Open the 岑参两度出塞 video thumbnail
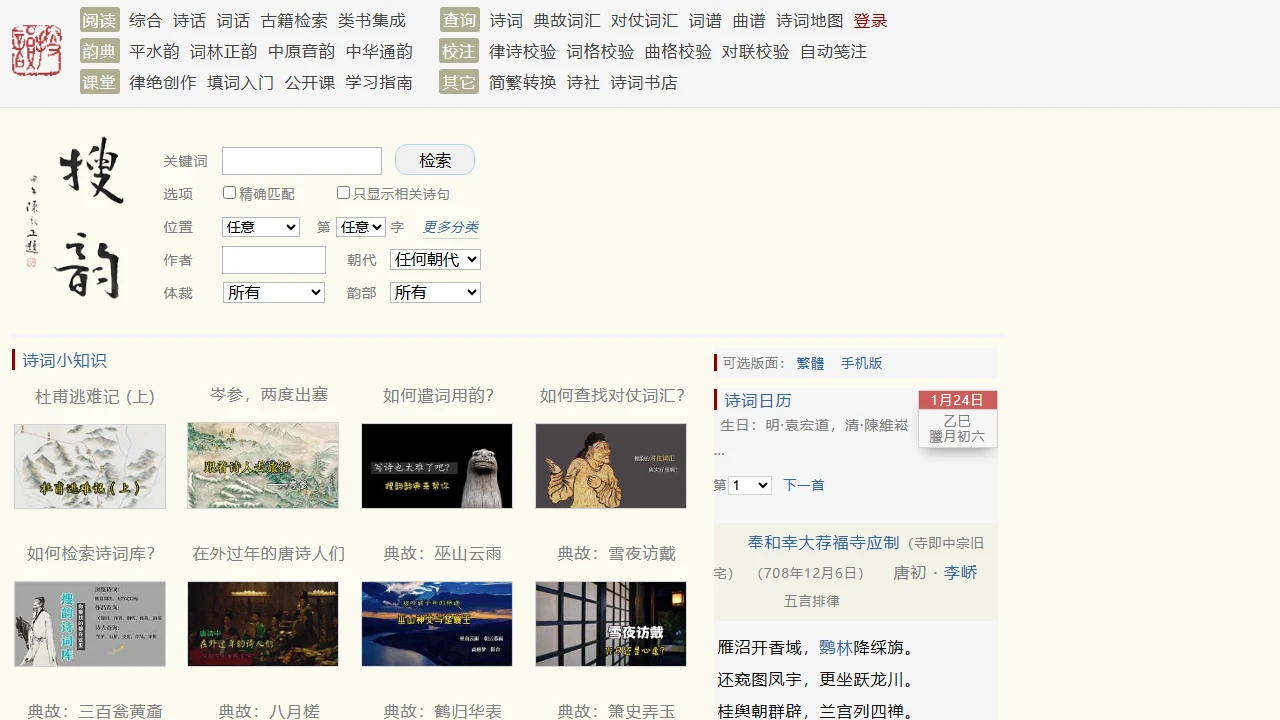Image resolution: width=1280 pixels, height=720 pixels. tap(263, 466)
